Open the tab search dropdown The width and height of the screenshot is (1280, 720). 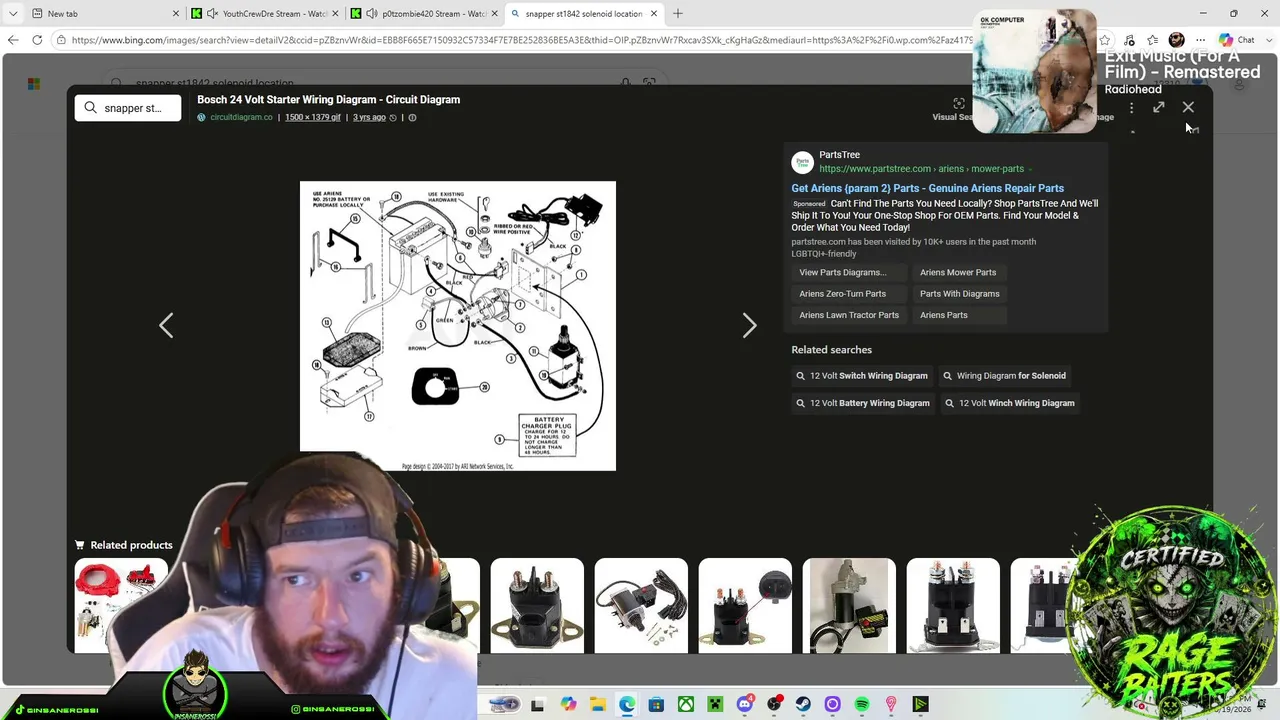pyautogui.click(x=13, y=13)
